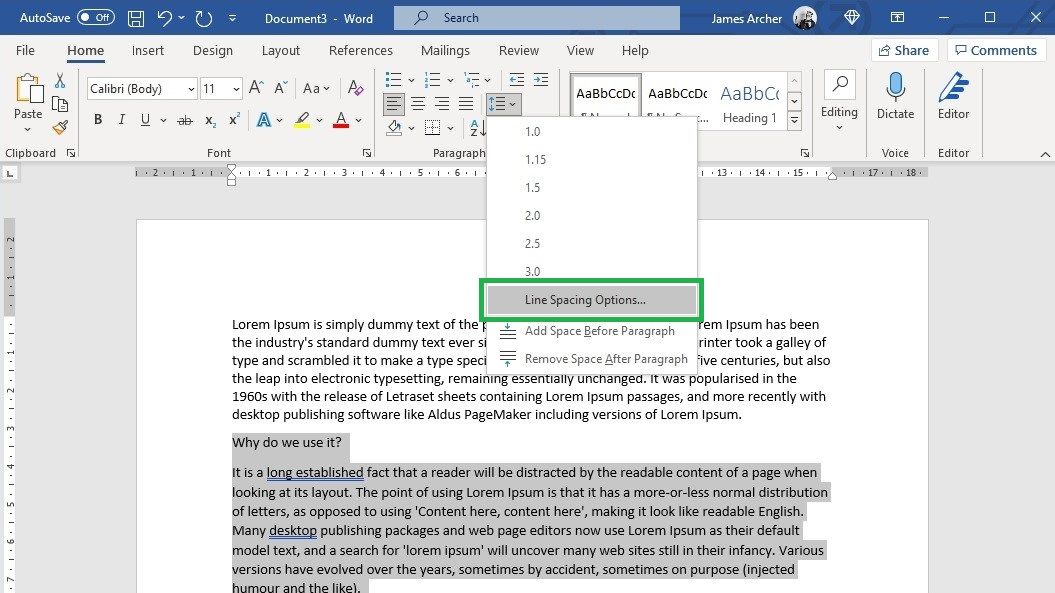Click the Increase Font Size icon
Image resolution: width=1055 pixels, height=593 pixels.
253,87
